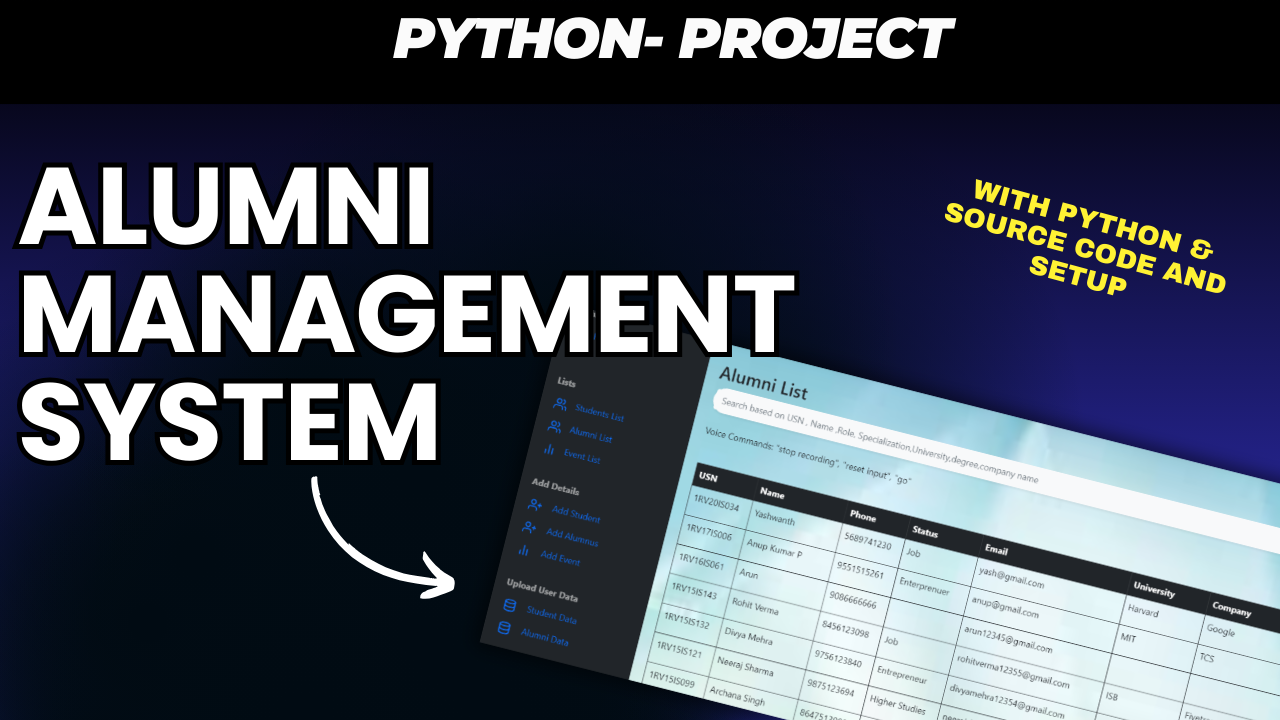Click phone number 9086666666

click(x=853, y=601)
